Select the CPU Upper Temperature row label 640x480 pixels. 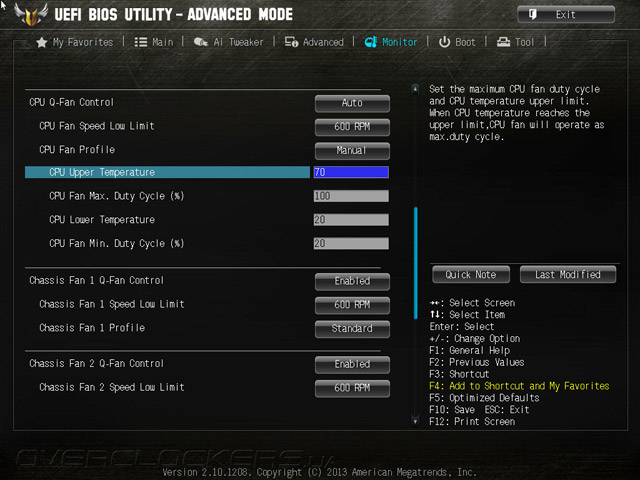click(x=102, y=173)
